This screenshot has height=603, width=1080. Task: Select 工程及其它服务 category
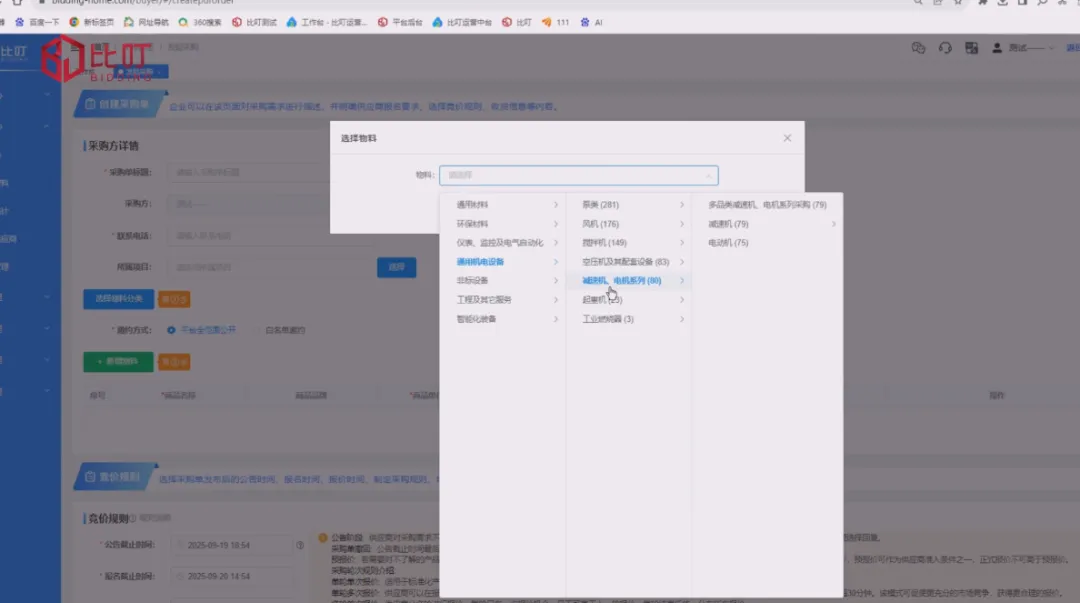pos(484,300)
